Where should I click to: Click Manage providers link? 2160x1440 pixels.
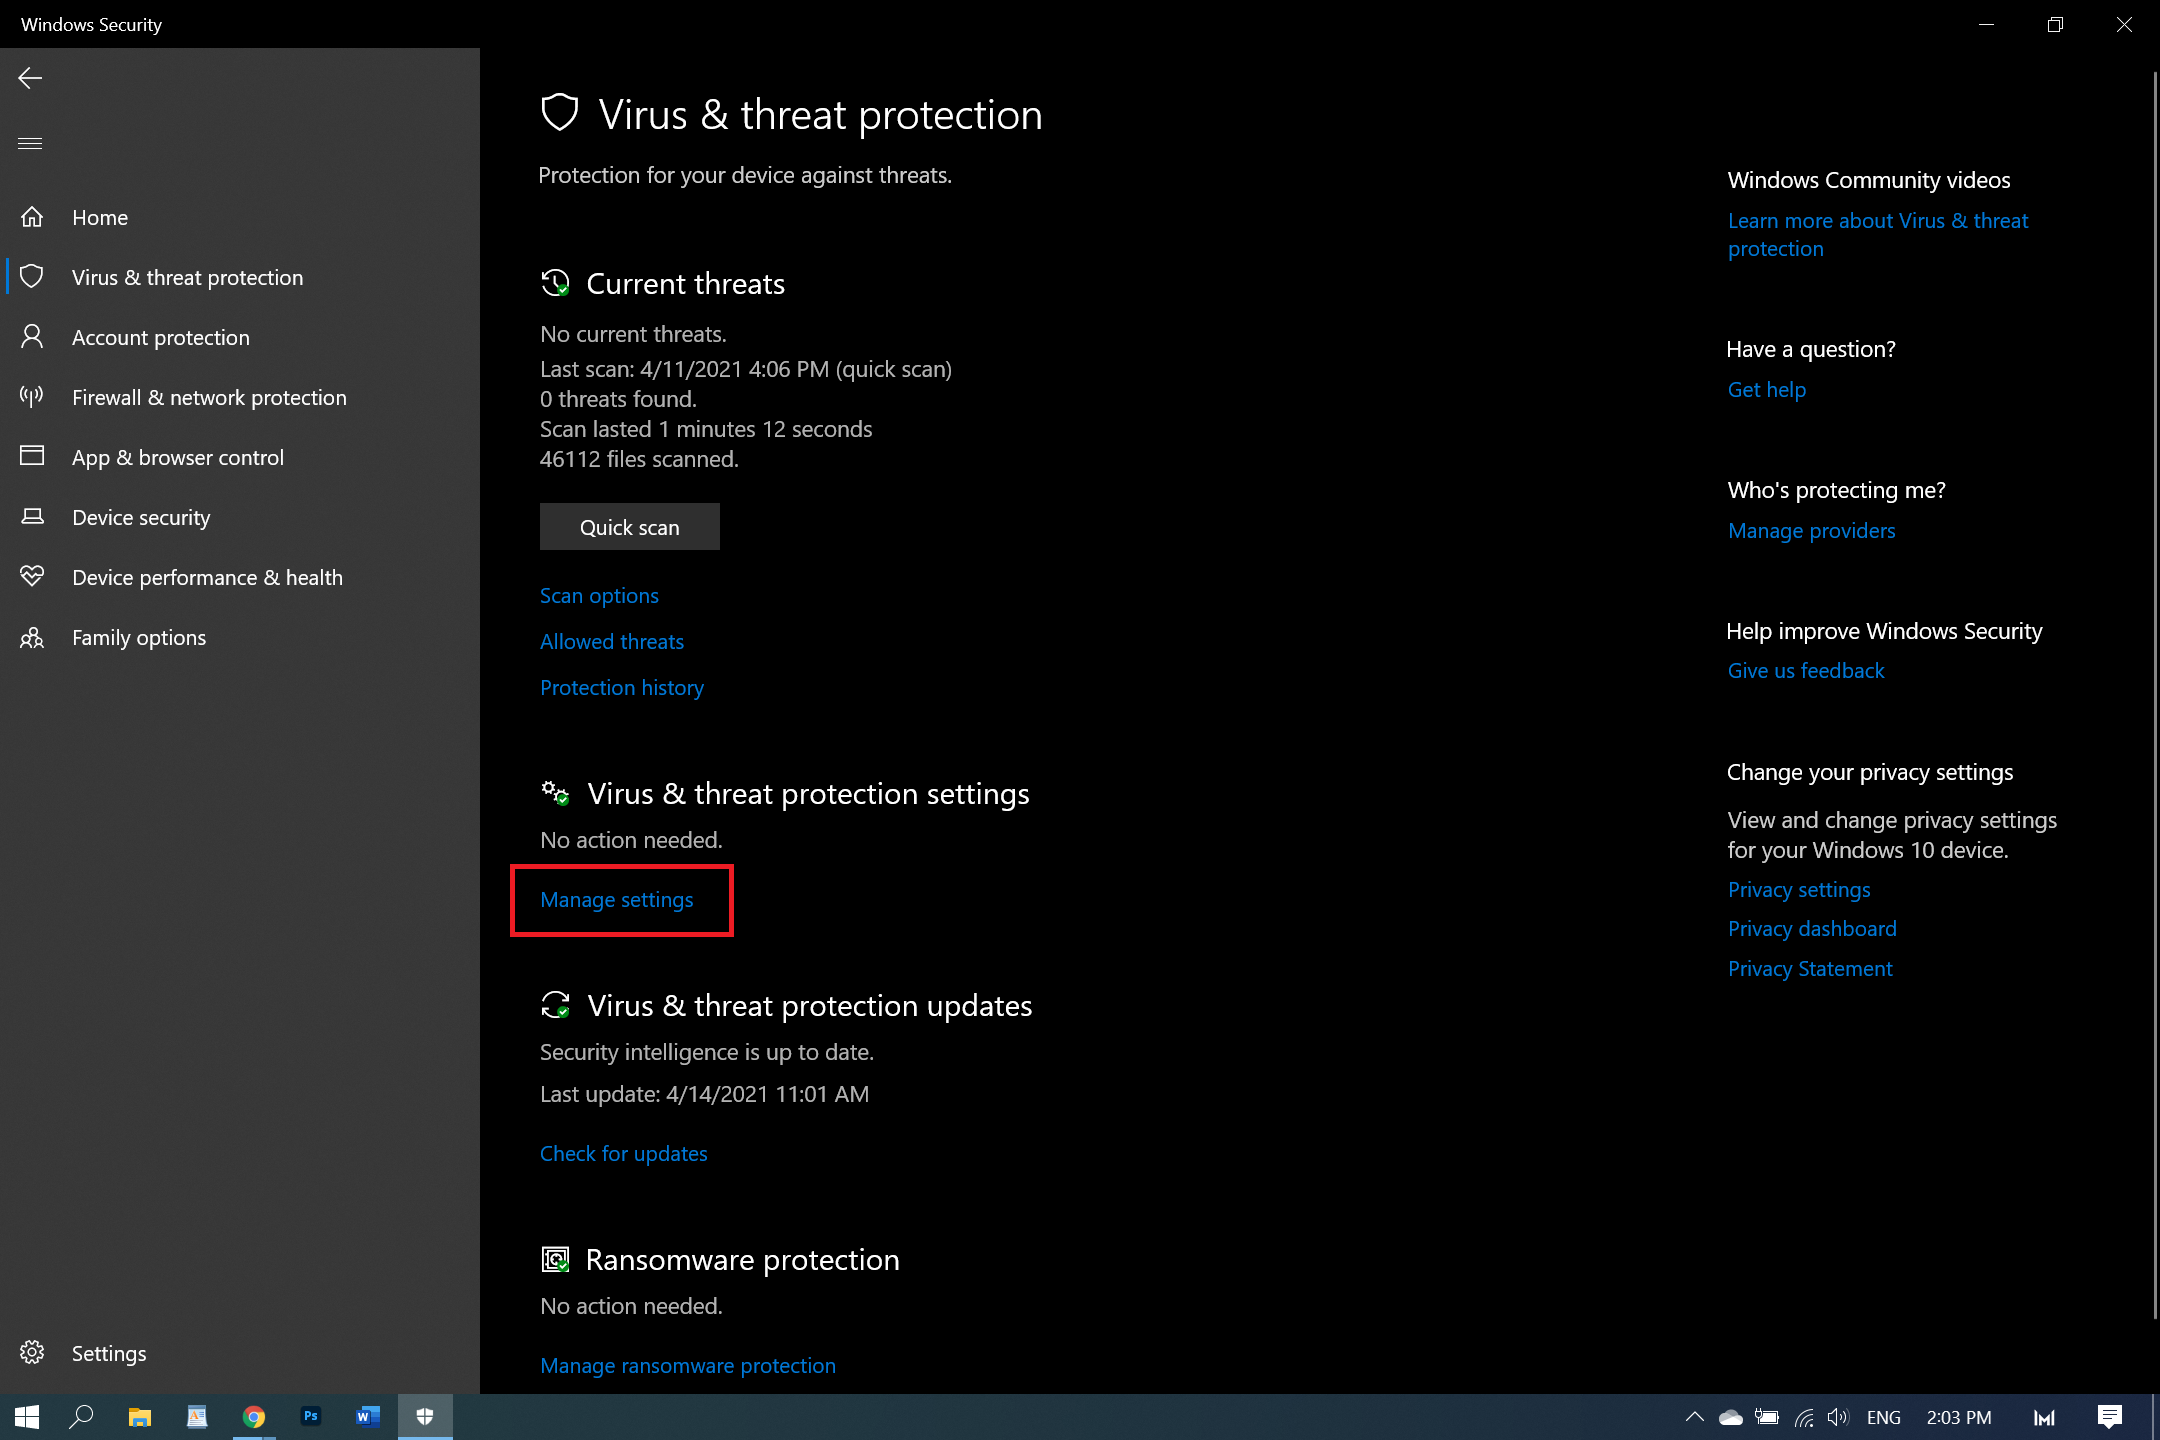pyautogui.click(x=1812, y=531)
